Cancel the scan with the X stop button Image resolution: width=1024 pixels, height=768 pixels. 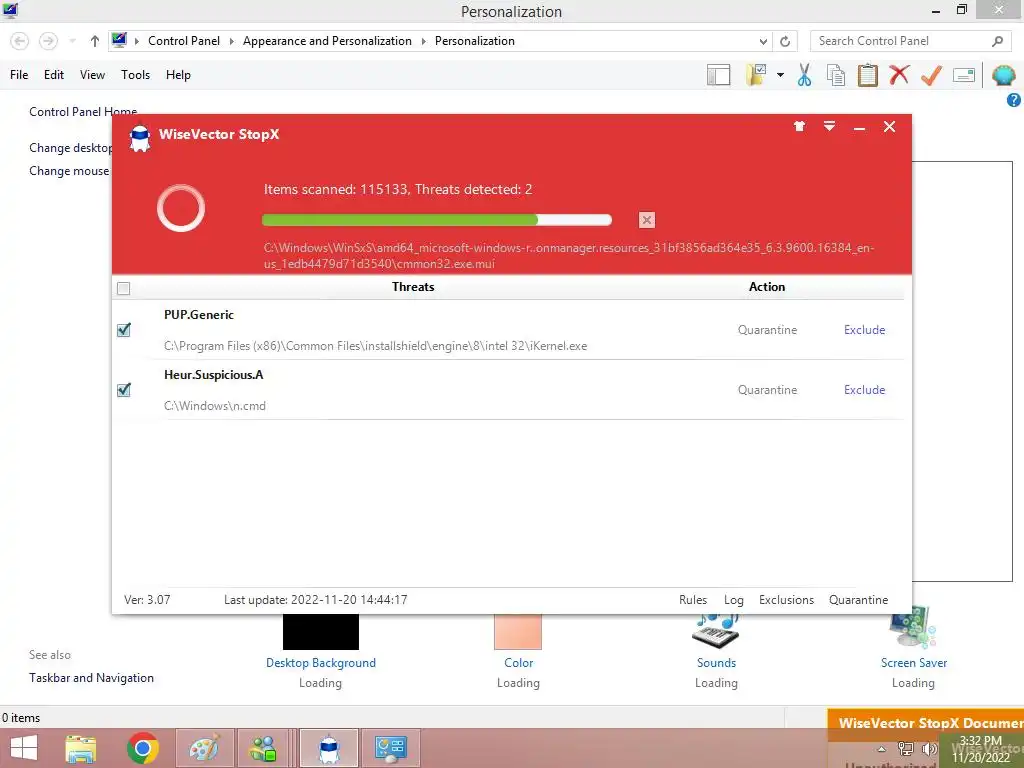[647, 220]
